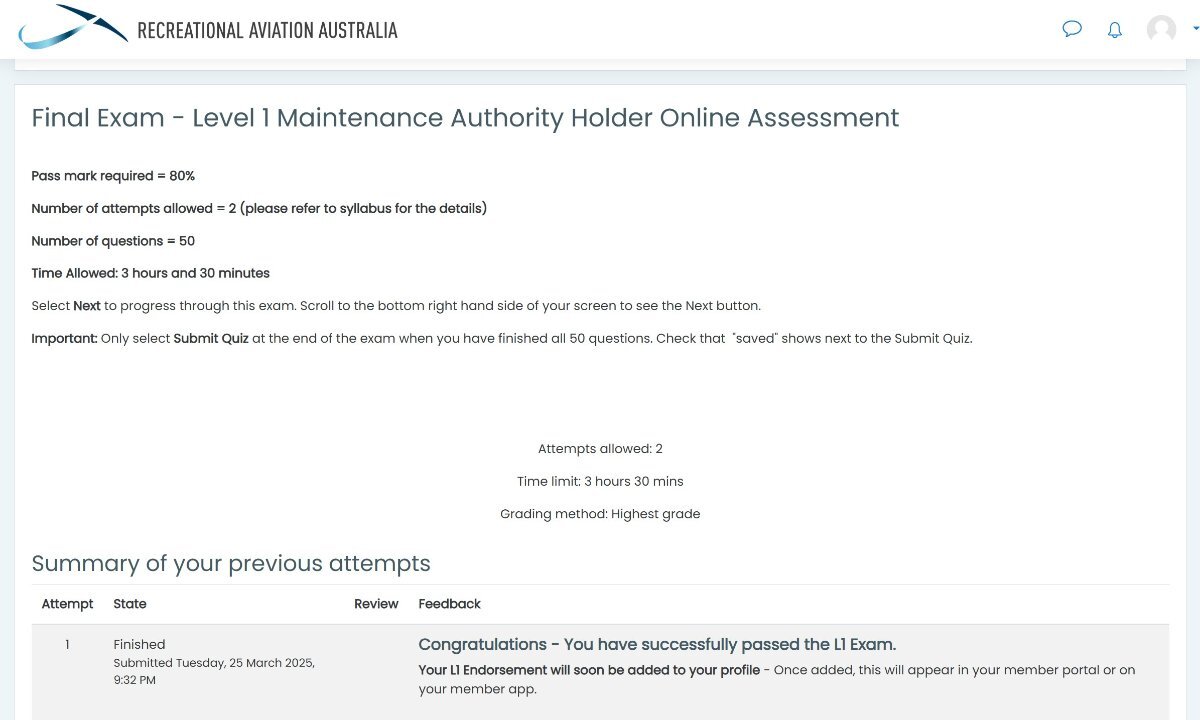1200x720 pixels.
Task: Select the 'Congratulations - You have successfully passed' message
Action: 657,645
